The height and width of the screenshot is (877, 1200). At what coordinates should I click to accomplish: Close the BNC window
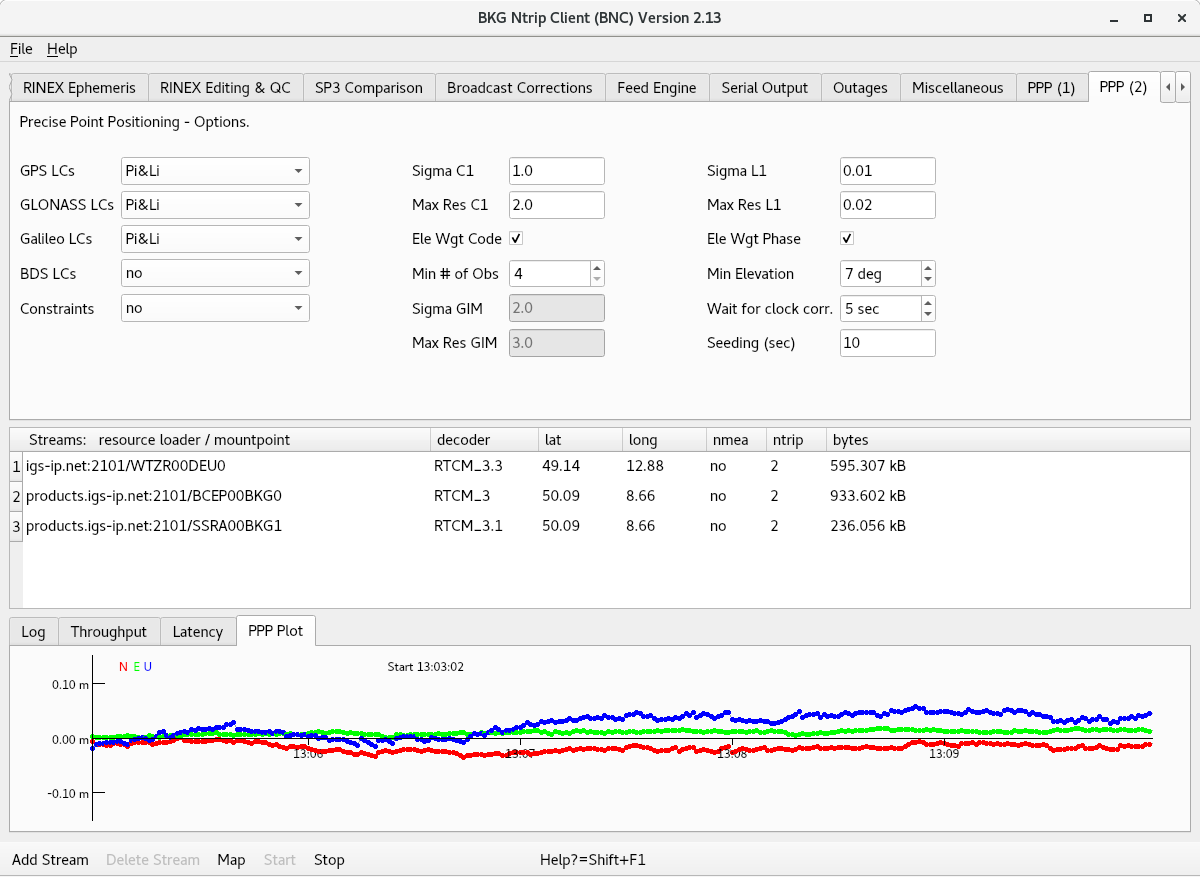pyautogui.click(x=1177, y=18)
